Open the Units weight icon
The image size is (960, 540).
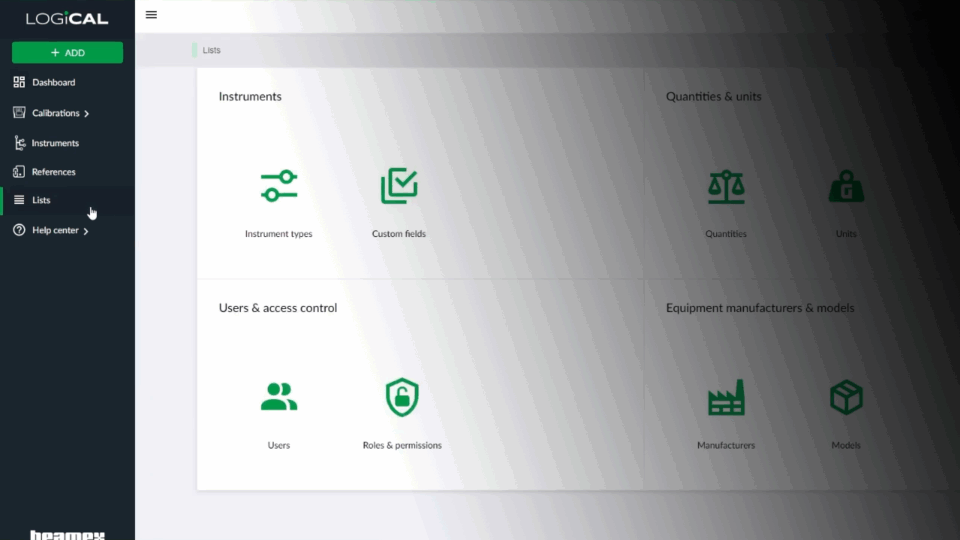pos(846,186)
